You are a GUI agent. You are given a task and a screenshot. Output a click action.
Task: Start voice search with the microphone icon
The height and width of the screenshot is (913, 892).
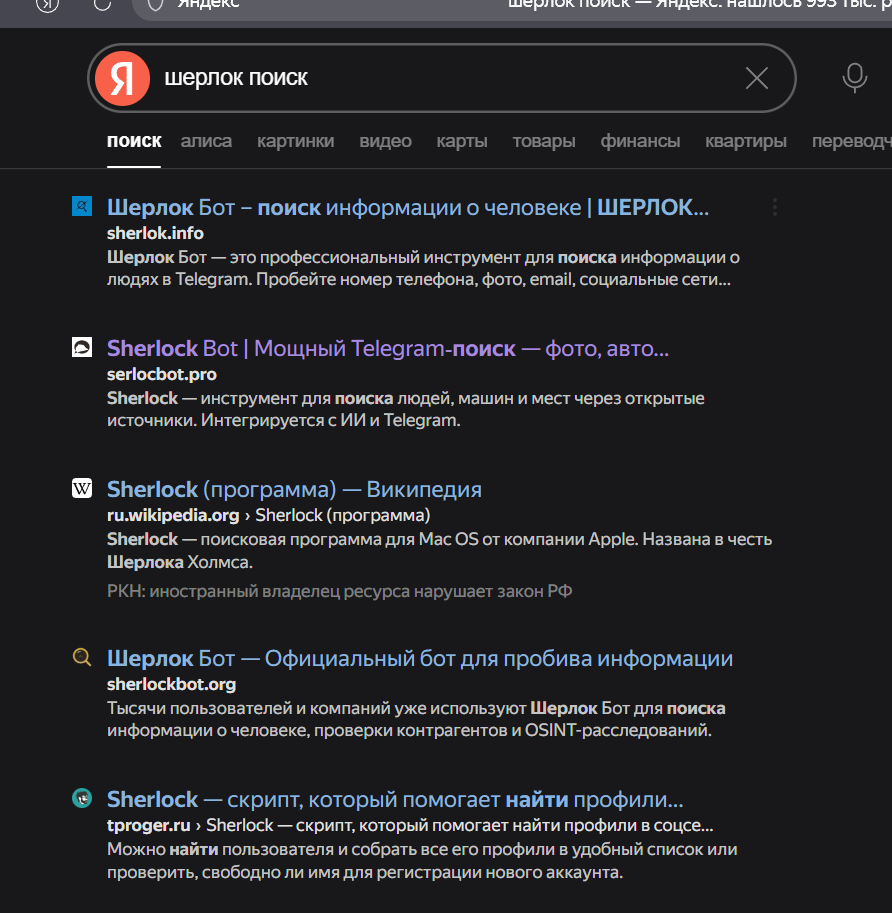(x=854, y=78)
